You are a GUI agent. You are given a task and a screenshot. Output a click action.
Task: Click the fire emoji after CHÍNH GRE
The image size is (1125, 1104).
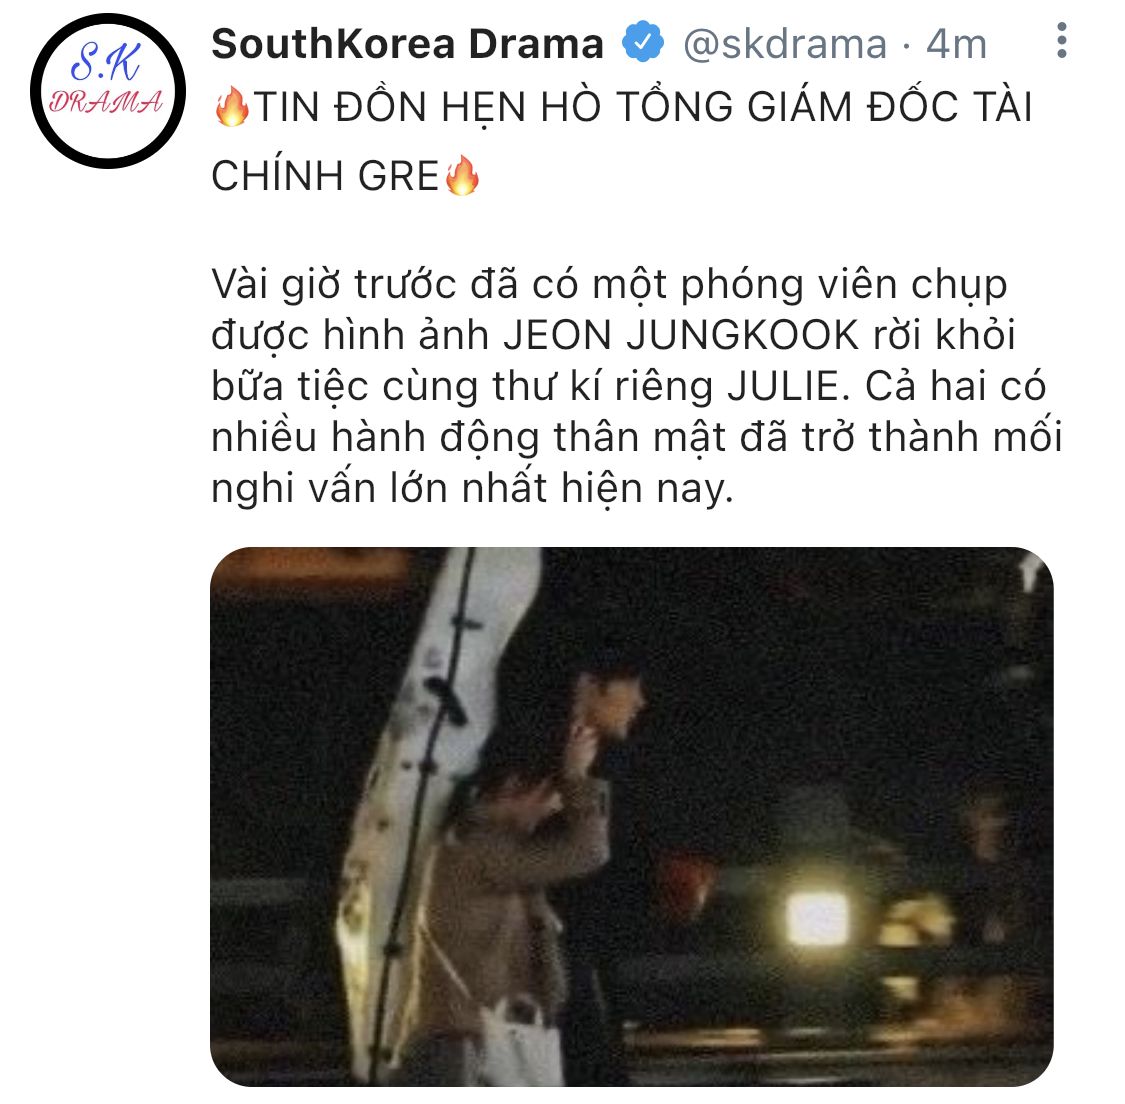click(462, 176)
